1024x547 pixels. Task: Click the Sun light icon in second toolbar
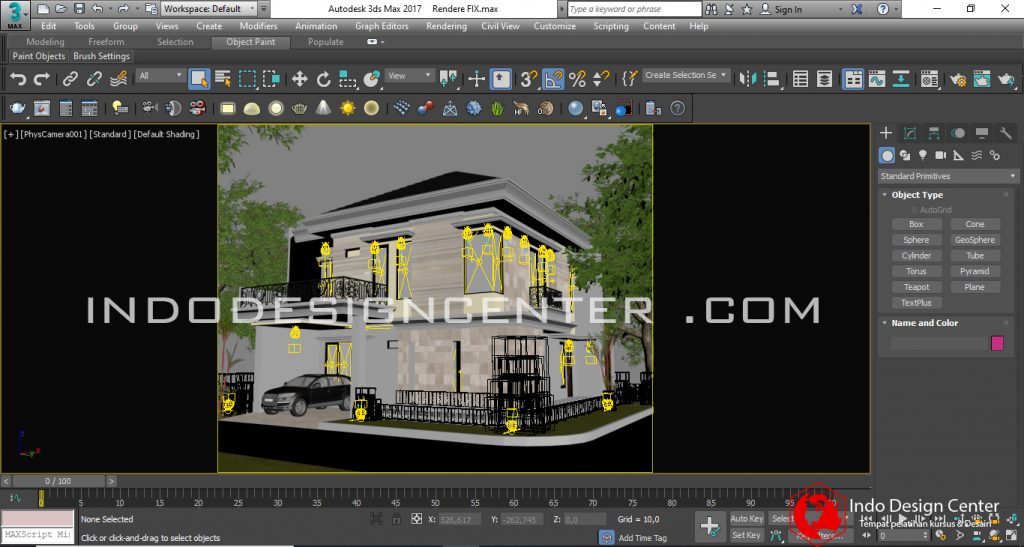347,108
